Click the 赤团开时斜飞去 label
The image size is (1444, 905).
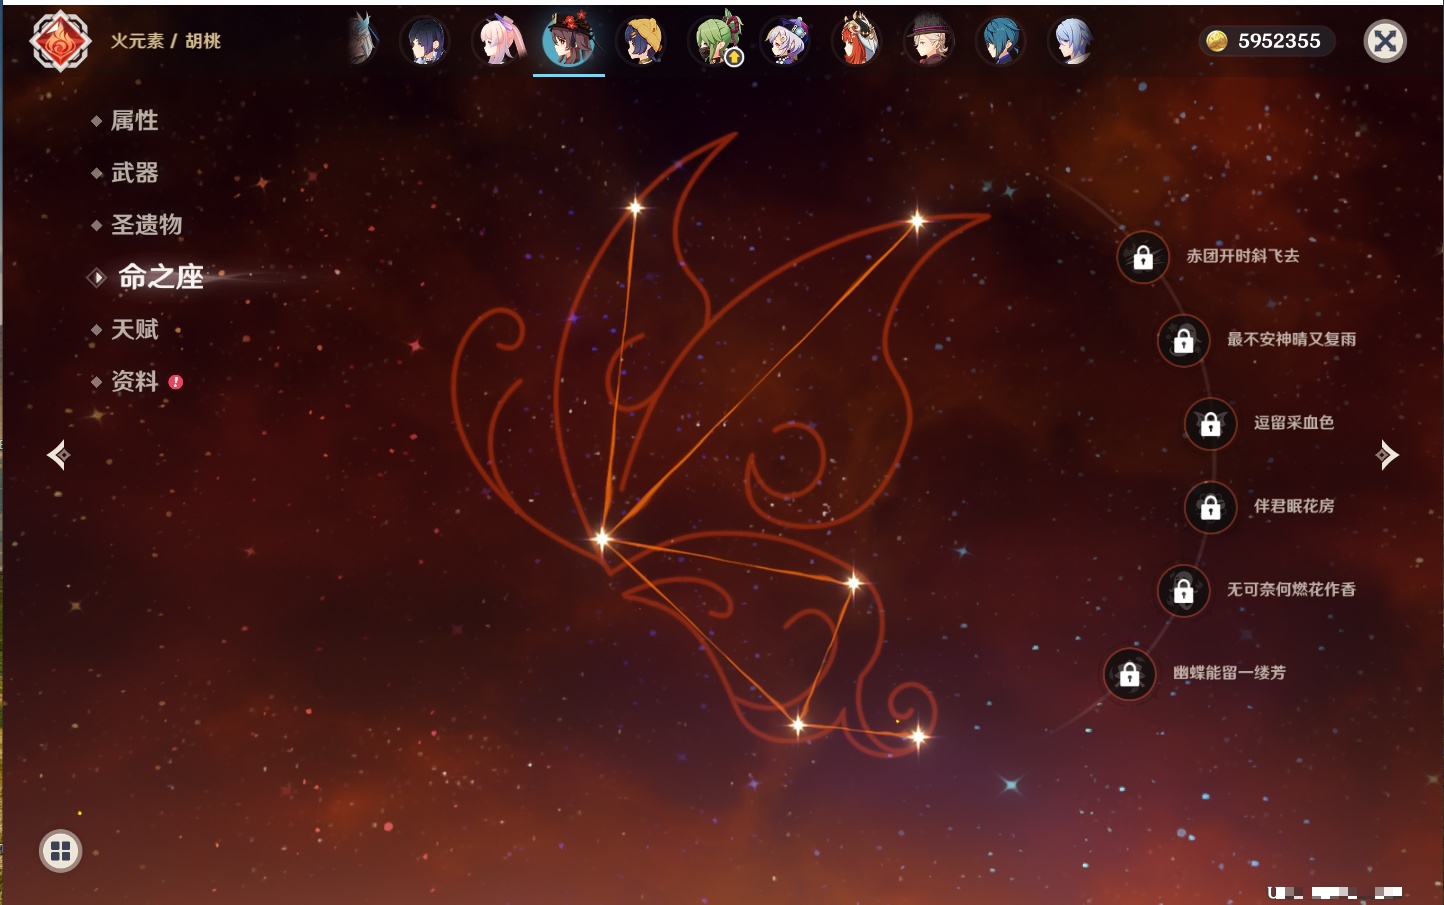(x=1243, y=256)
